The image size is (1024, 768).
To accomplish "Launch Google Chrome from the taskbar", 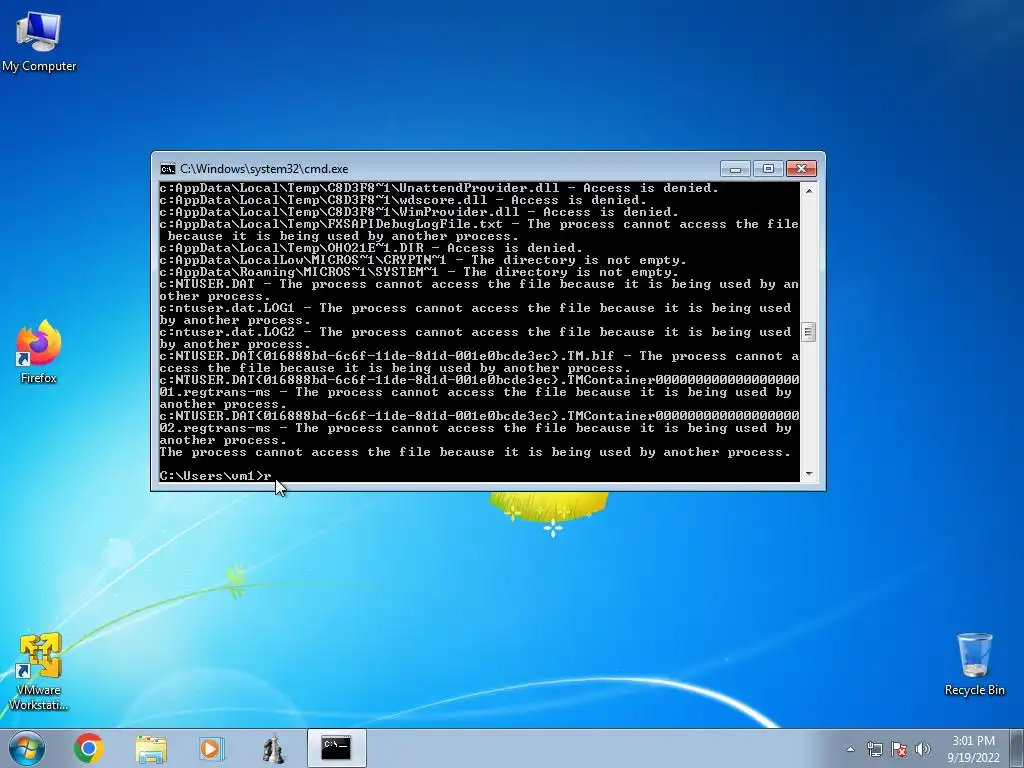I will click(x=89, y=748).
